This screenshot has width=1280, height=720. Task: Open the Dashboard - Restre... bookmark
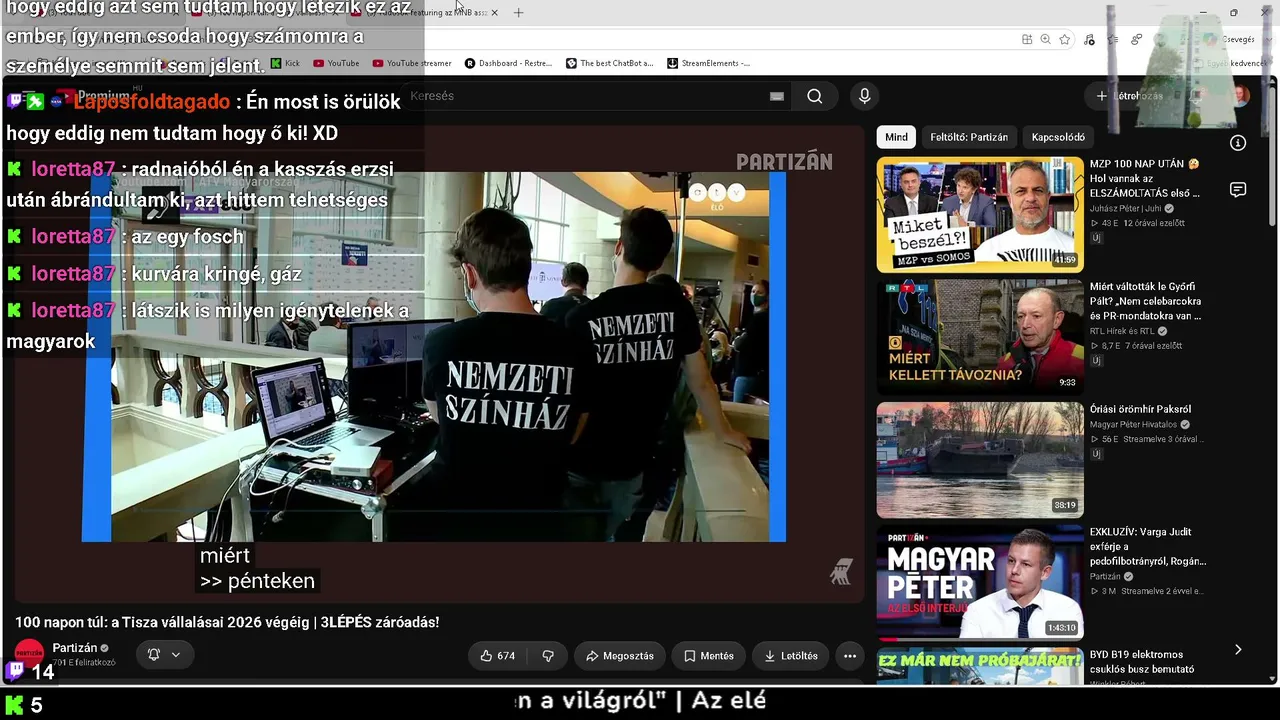(x=508, y=63)
